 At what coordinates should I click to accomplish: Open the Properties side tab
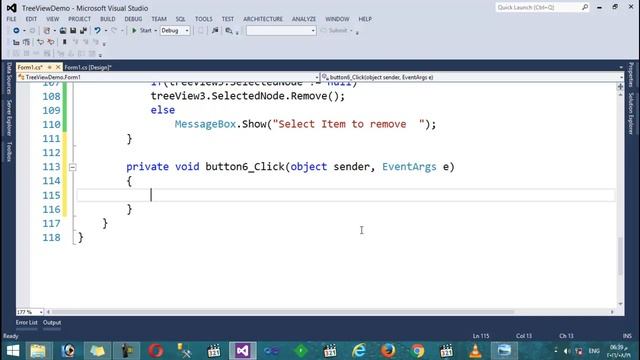point(631,75)
